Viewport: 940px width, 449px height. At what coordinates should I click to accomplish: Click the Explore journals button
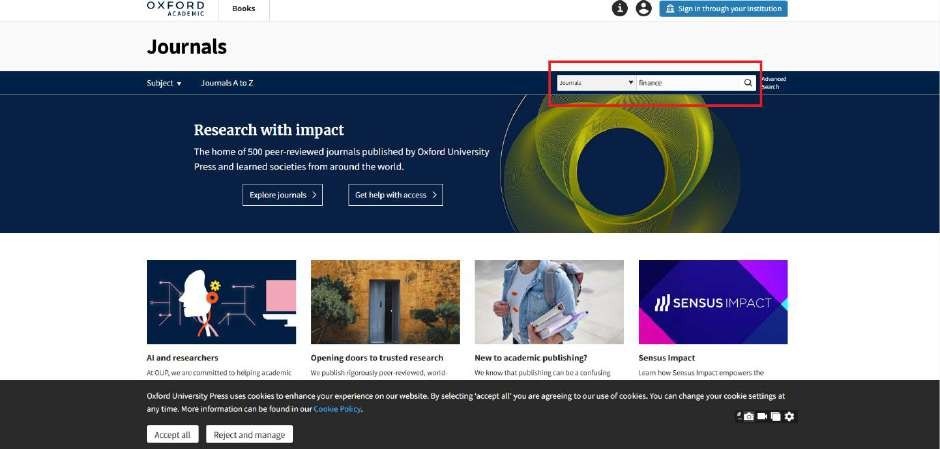(x=282, y=195)
